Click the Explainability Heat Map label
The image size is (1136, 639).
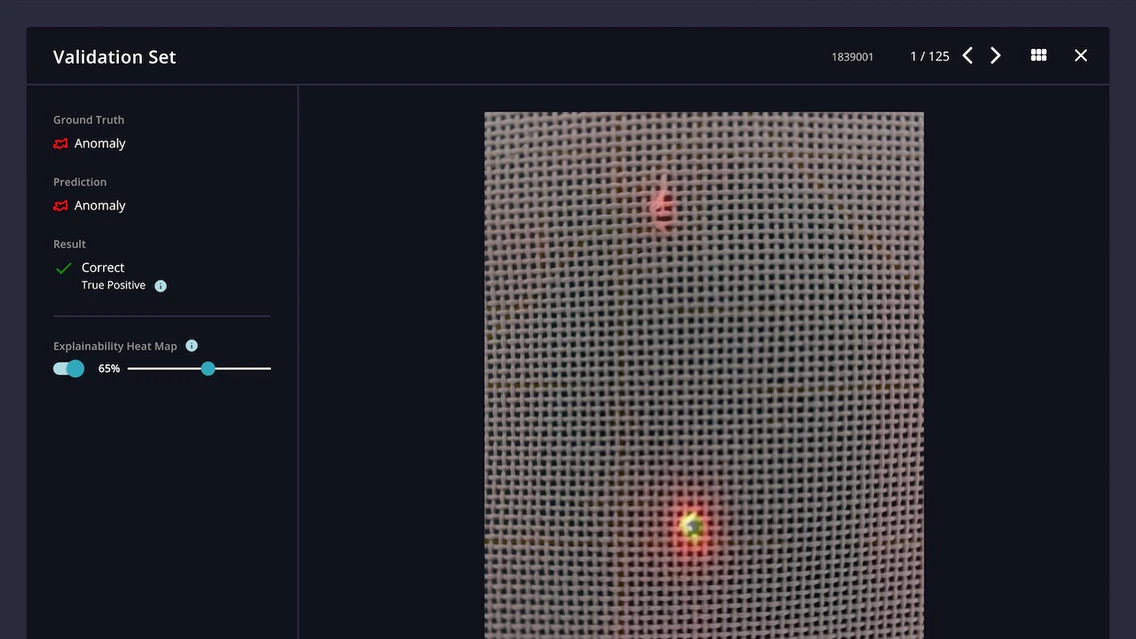pos(115,346)
